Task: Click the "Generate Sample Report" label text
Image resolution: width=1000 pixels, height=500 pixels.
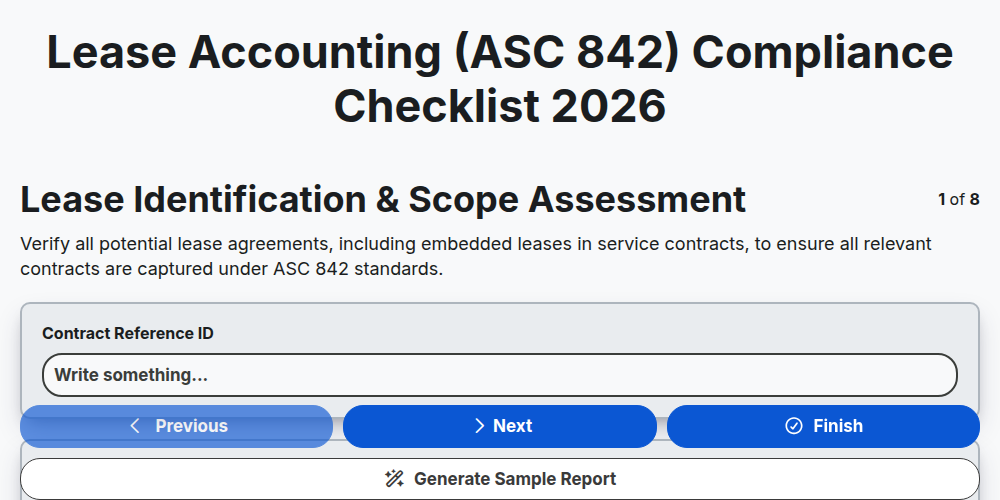Action: [515, 479]
